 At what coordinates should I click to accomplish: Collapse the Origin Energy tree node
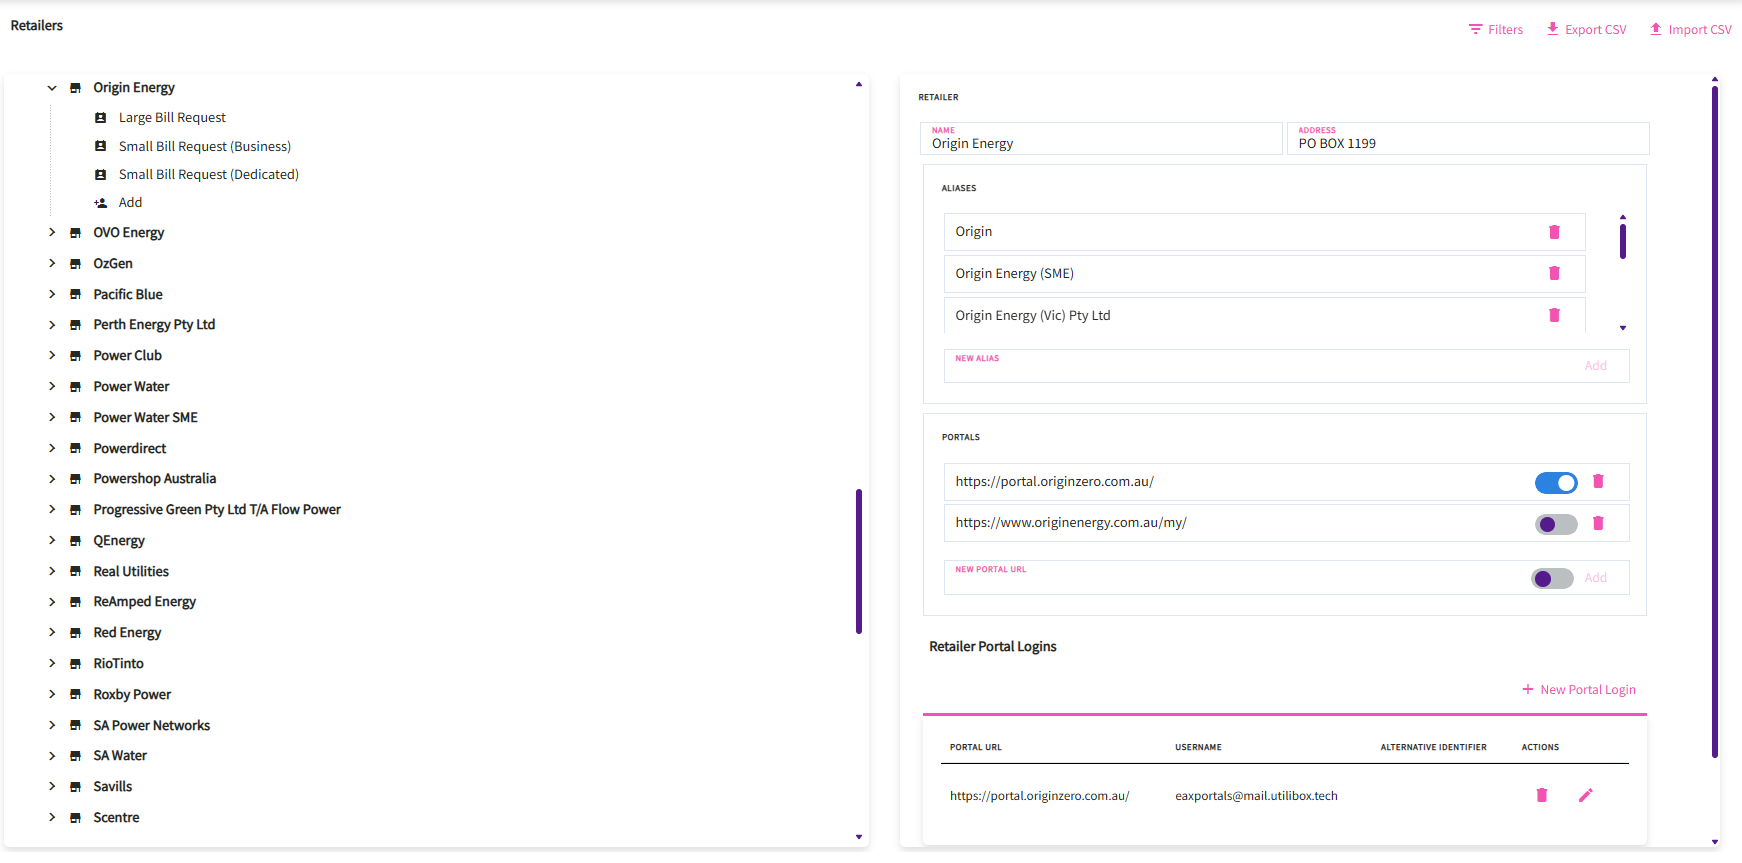click(52, 88)
